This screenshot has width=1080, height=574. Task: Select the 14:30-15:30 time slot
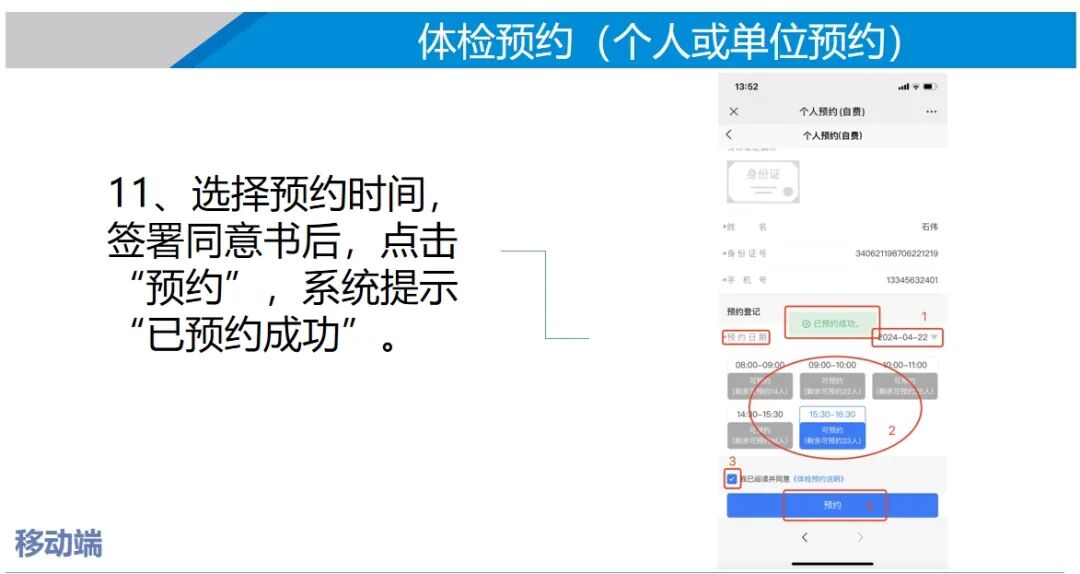[x=760, y=428]
